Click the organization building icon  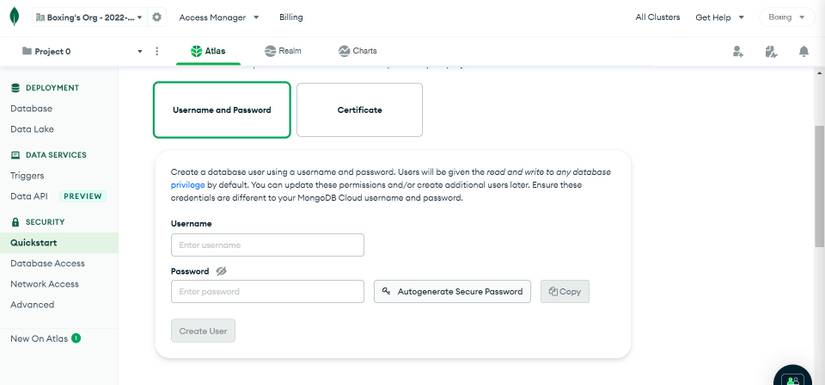(40, 17)
